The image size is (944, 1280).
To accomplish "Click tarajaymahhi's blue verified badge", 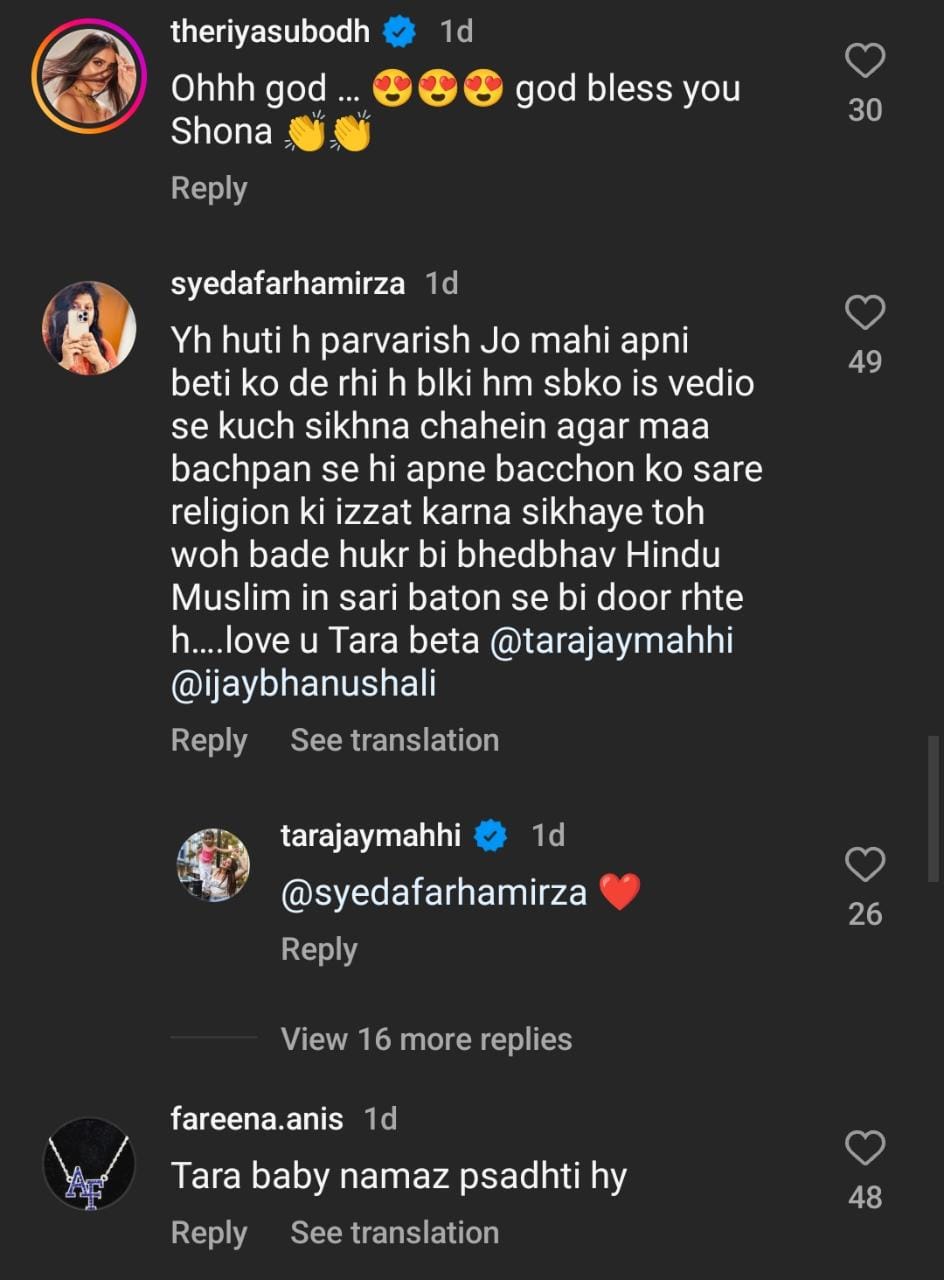I will tap(490, 835).
